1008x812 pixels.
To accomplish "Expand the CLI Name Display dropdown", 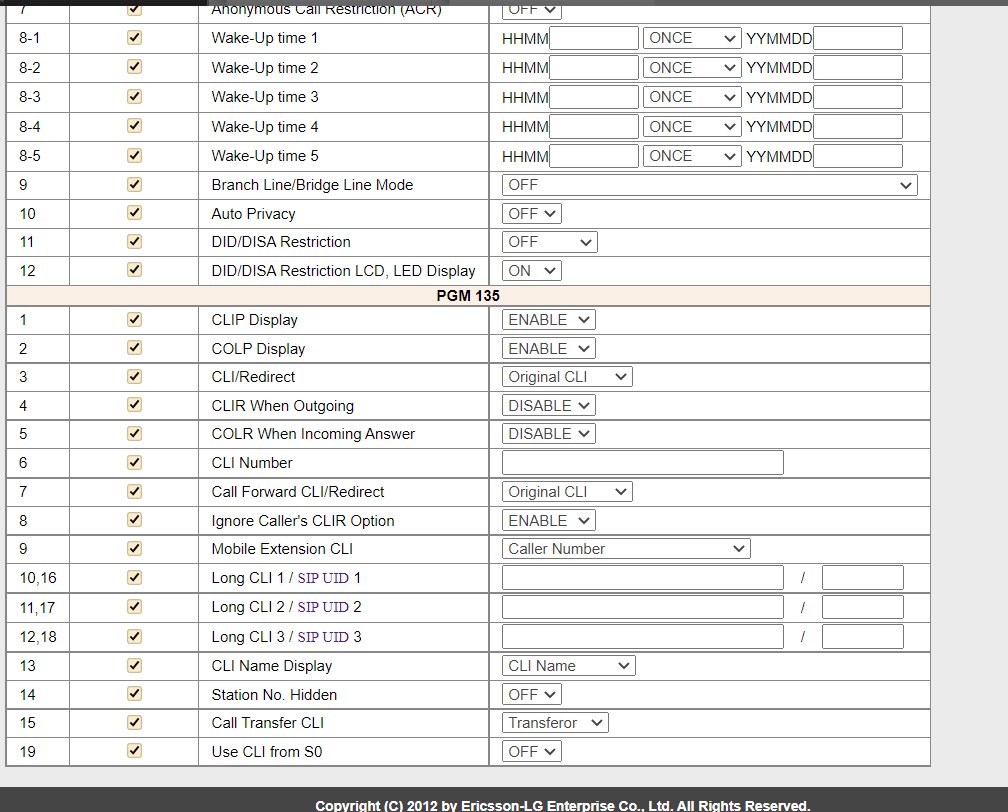I will 568,666.
